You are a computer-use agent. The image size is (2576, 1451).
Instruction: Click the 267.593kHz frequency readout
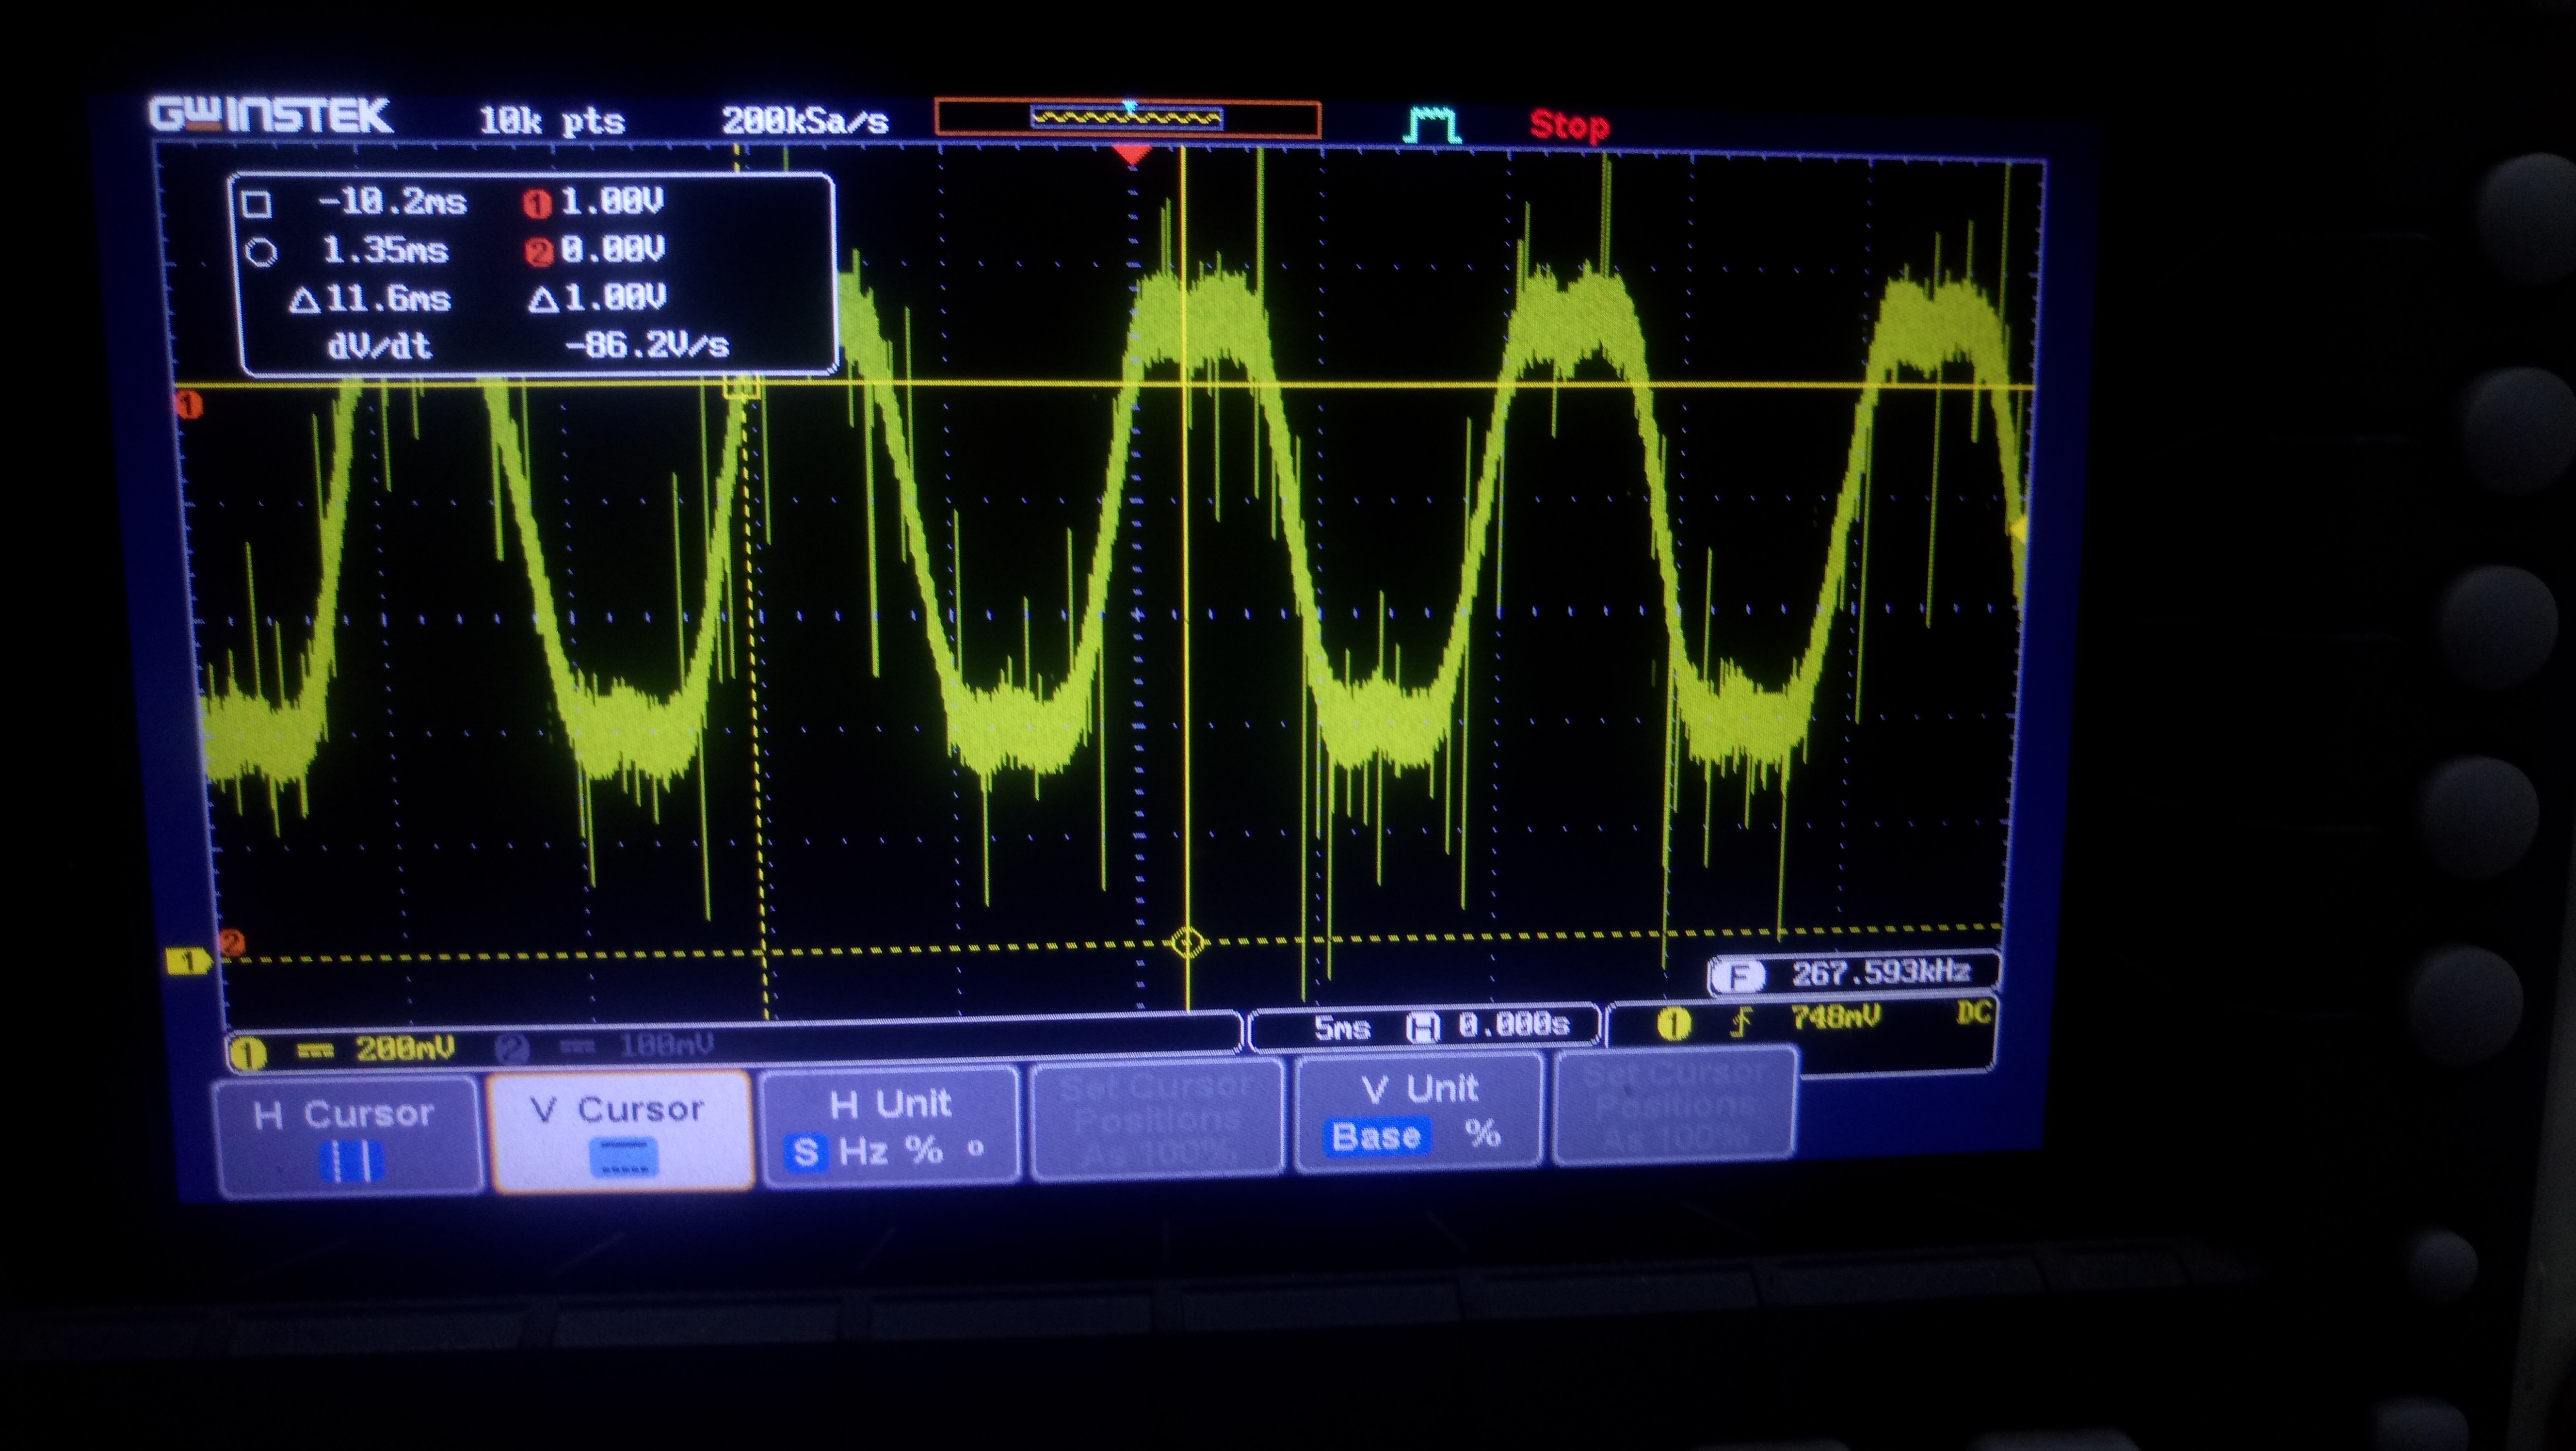tap(1881, 972)
